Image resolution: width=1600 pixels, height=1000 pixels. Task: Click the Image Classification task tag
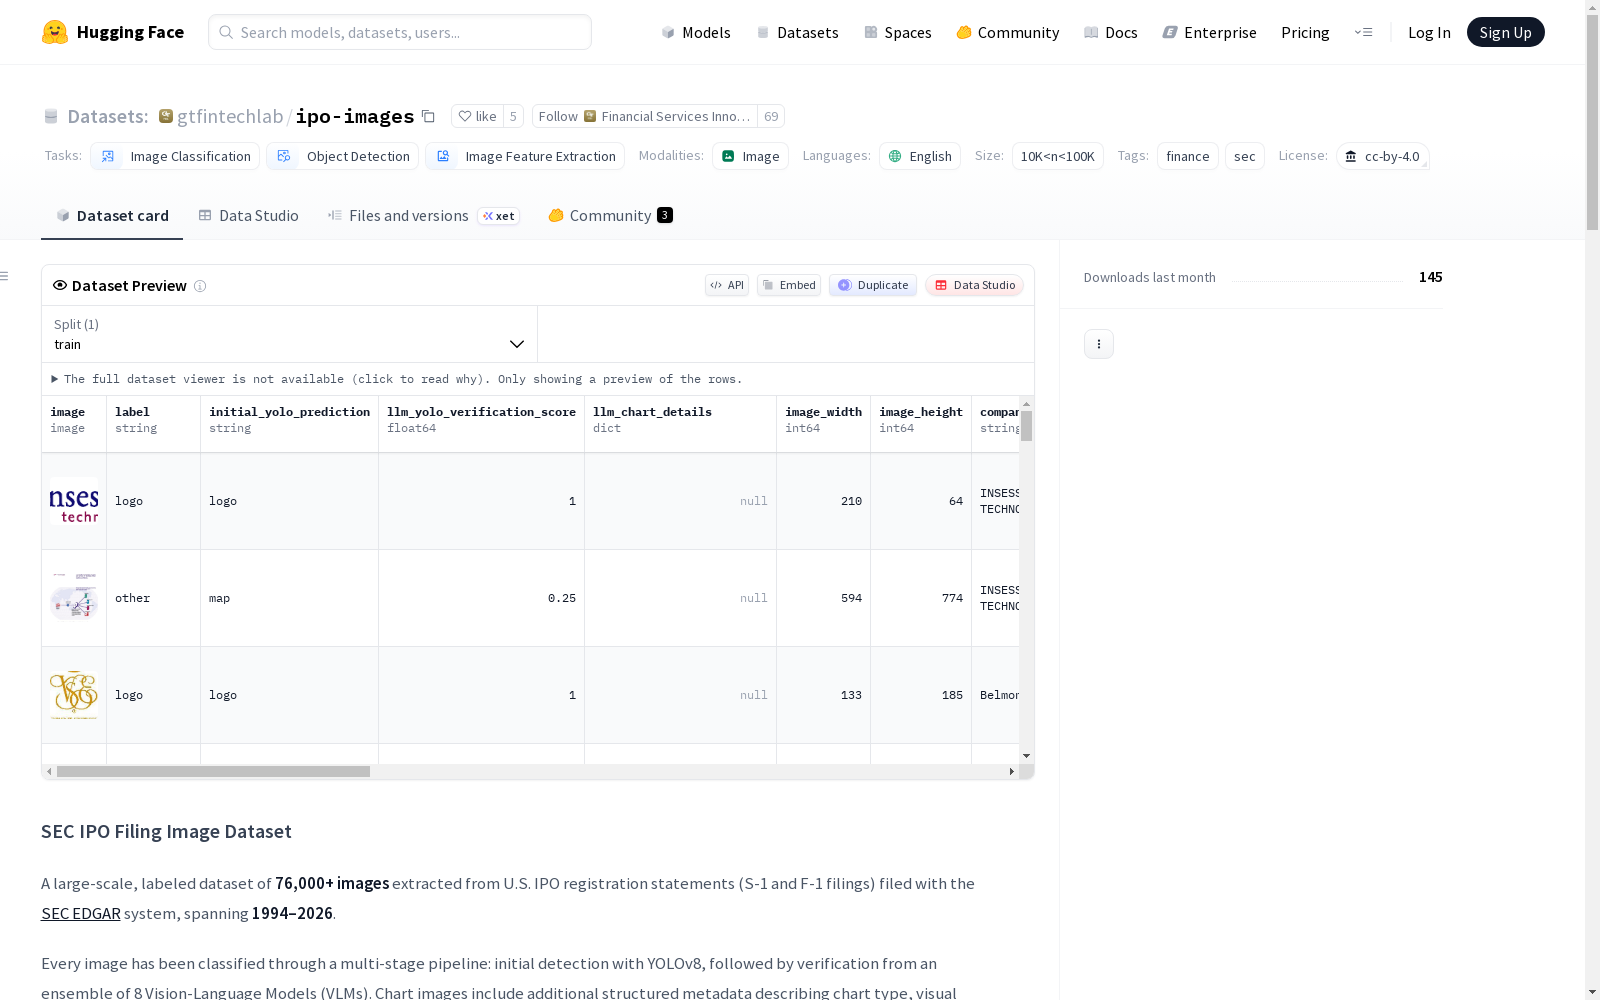175,156
